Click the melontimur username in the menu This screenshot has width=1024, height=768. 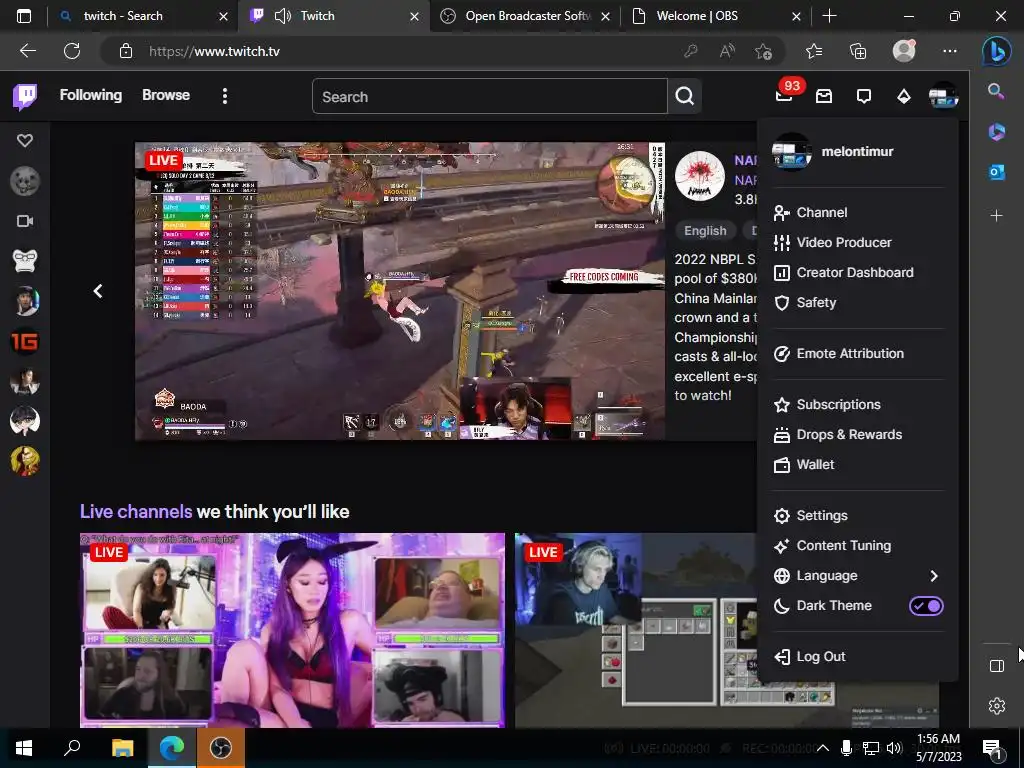857,152
